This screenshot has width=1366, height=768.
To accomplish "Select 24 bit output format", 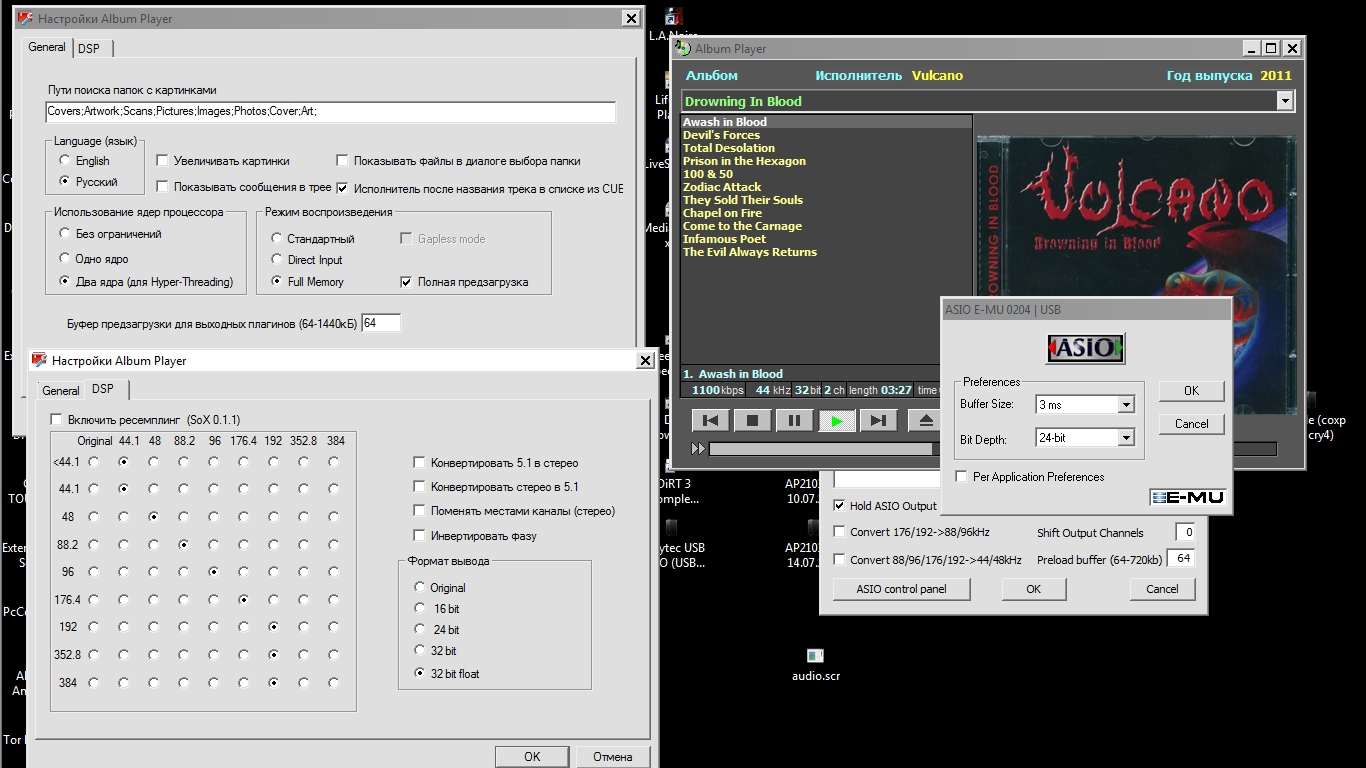I will pos(420,630).
